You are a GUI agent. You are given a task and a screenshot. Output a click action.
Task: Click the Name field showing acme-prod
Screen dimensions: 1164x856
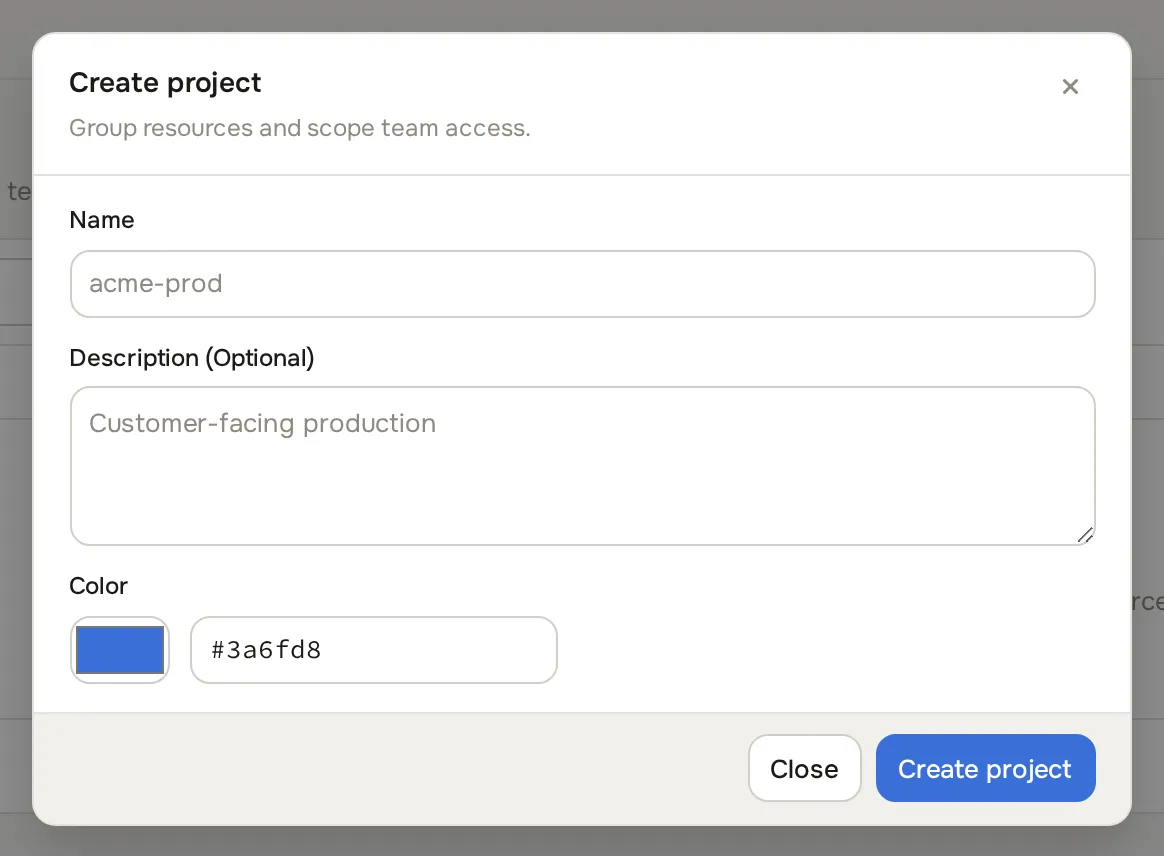point(583,284)
